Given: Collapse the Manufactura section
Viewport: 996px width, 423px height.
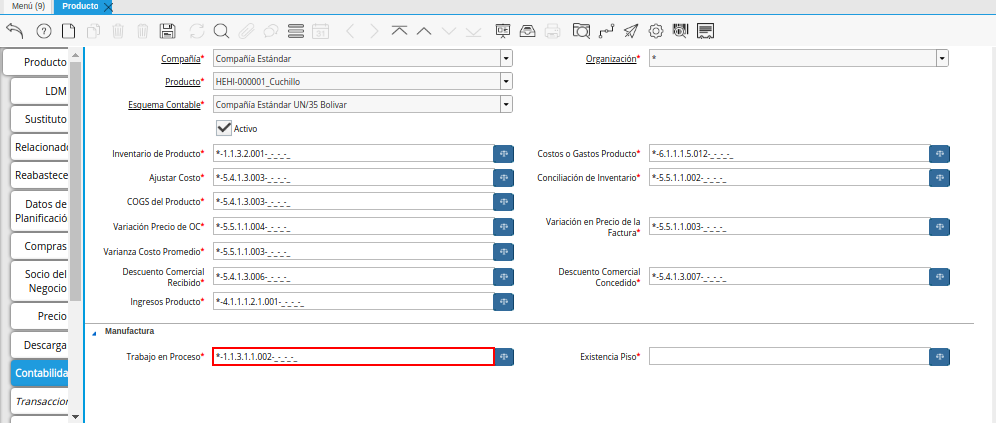Looking at the screenshot, I should click(x=95, y=332).
